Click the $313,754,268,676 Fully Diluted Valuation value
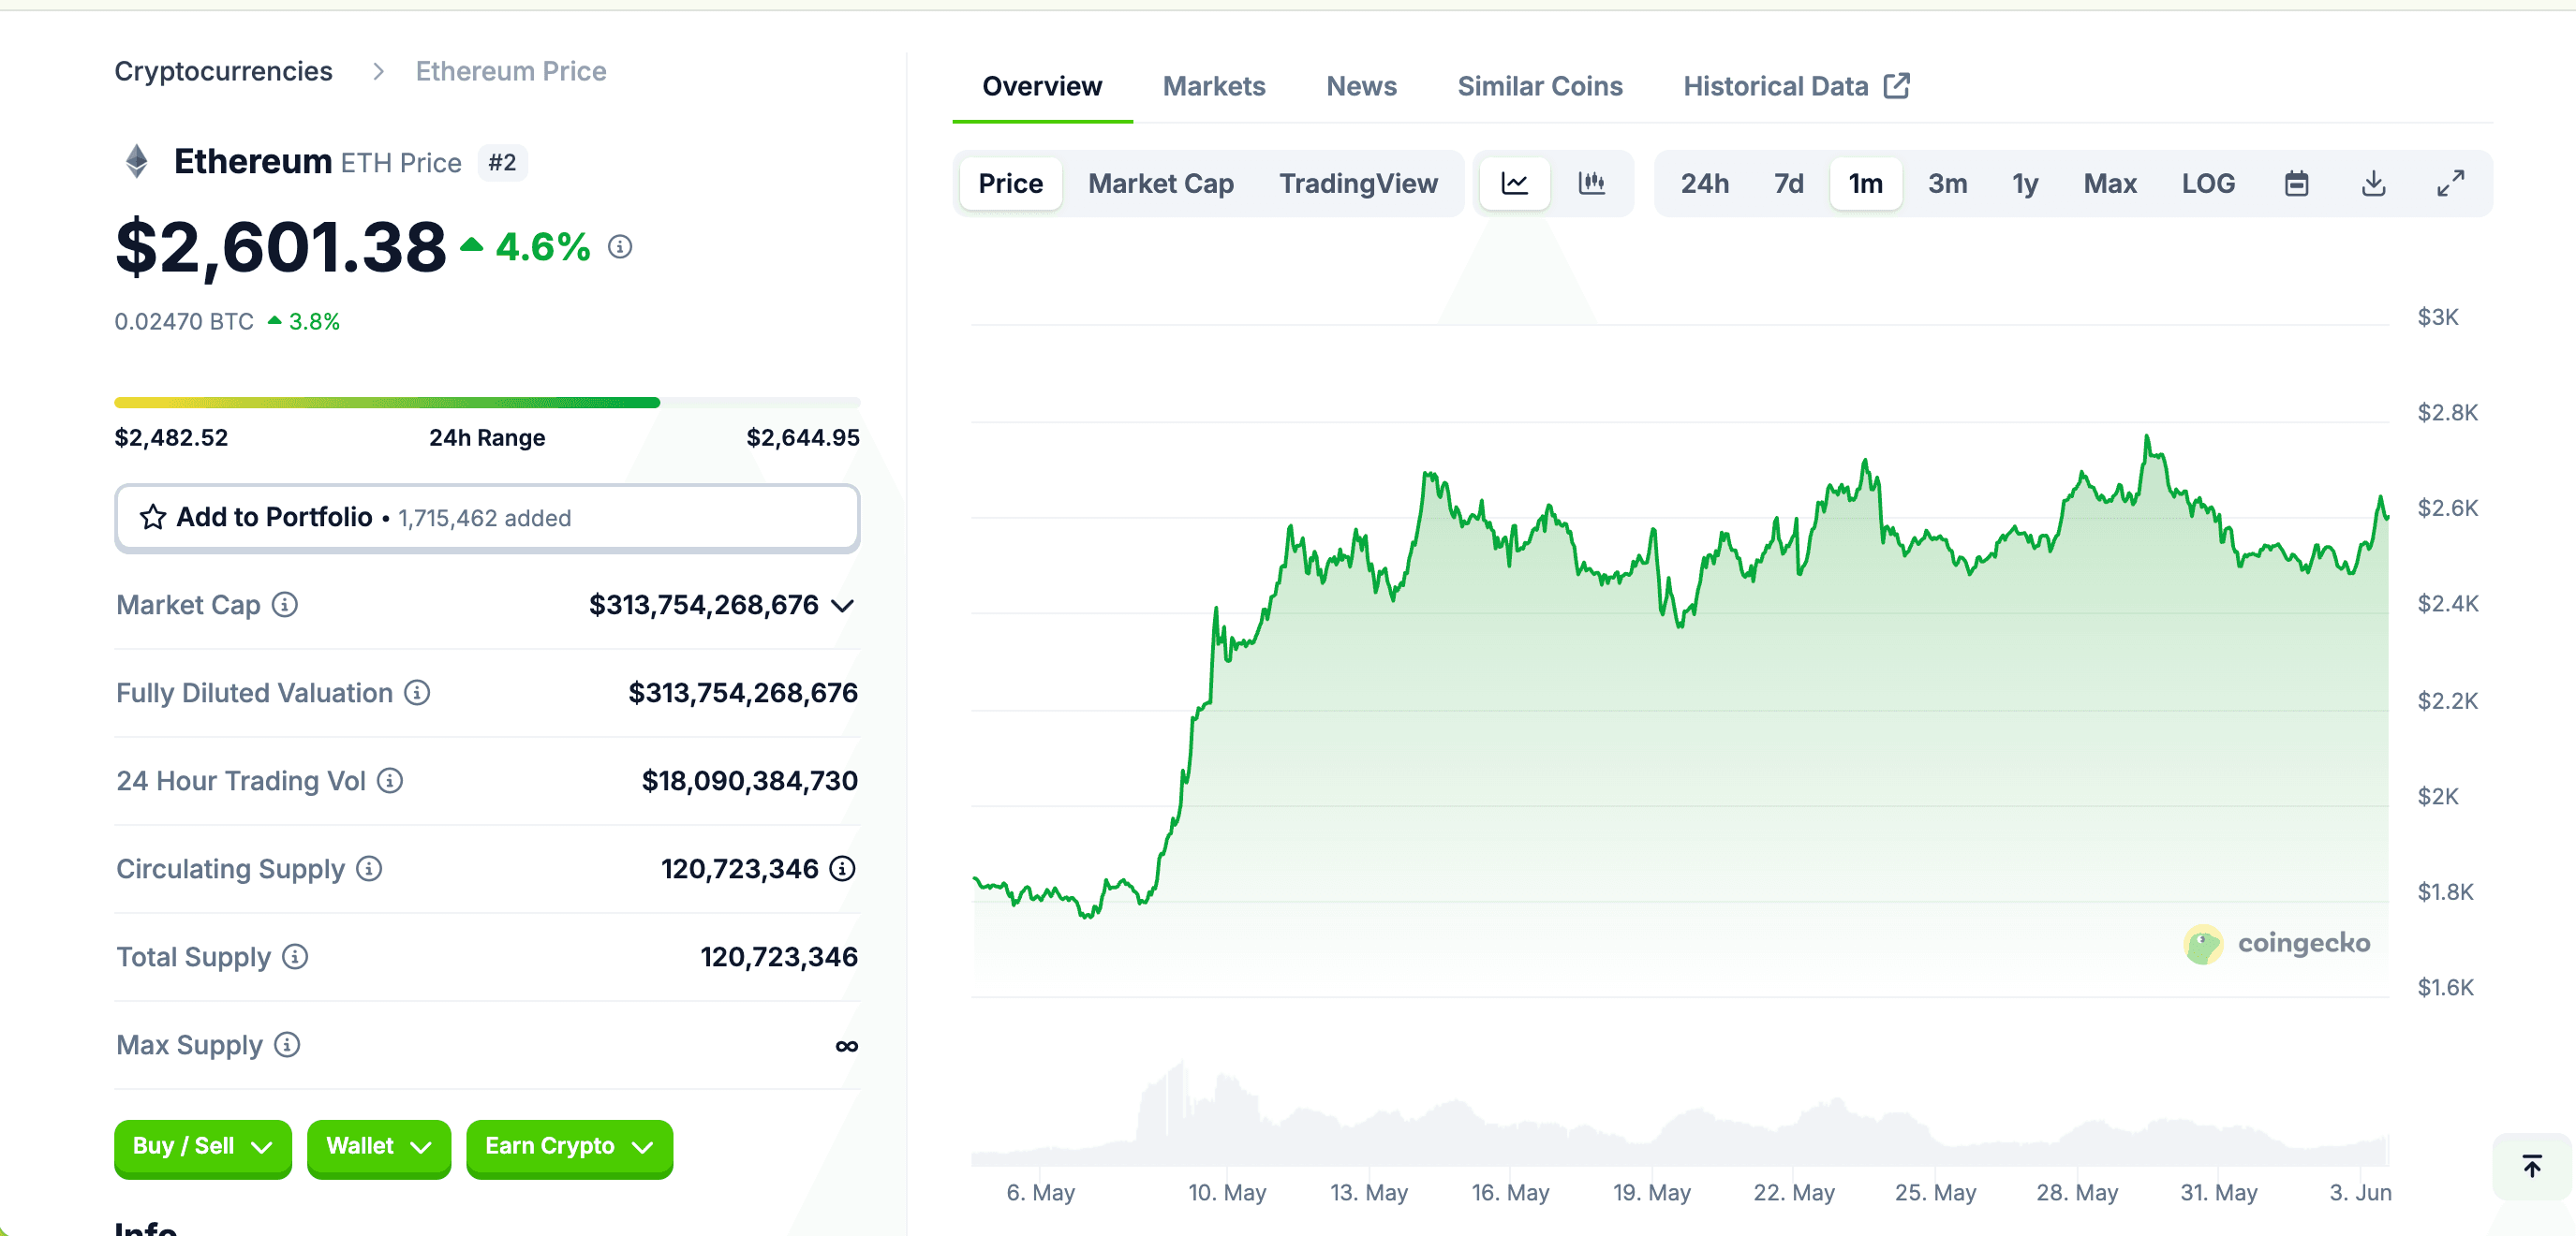Viewport: 2576px width, 1236px height. point(743,692)
